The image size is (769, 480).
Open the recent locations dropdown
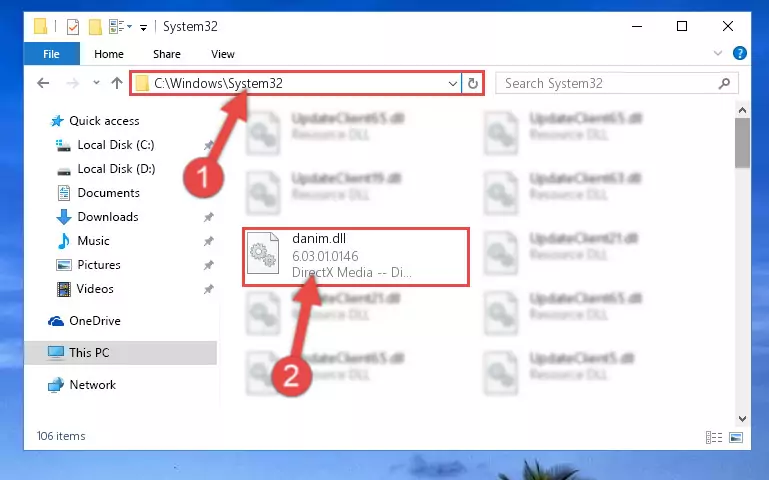click(x=96, y=82)
